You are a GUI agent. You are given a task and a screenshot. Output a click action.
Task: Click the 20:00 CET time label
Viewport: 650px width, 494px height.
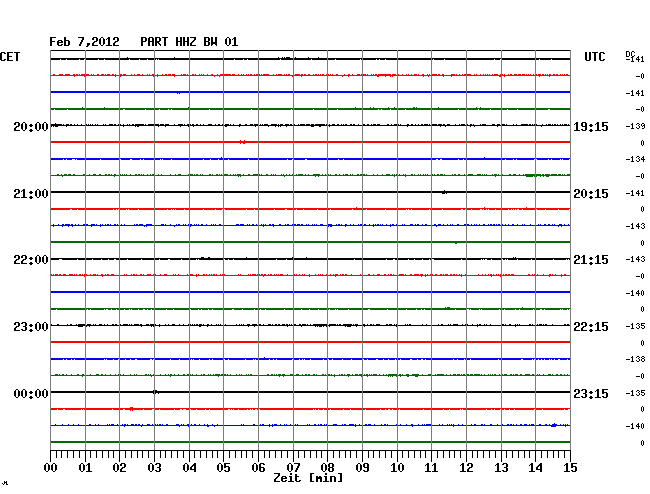(x=30, y=127)
